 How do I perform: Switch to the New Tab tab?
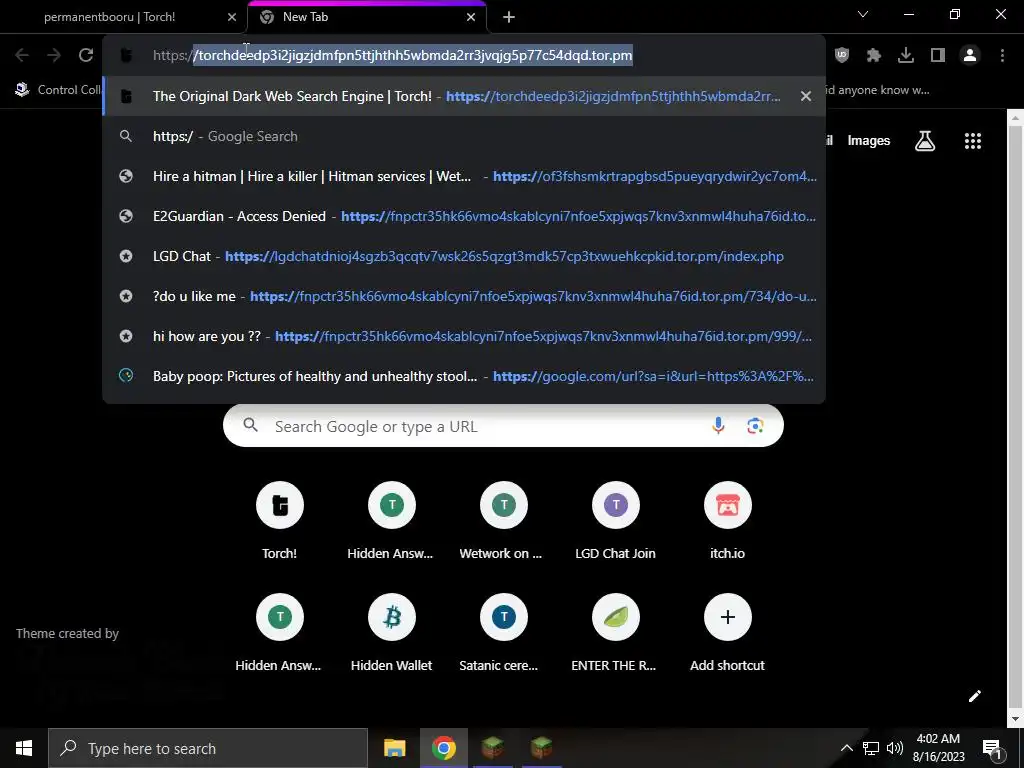pos(366,17)
